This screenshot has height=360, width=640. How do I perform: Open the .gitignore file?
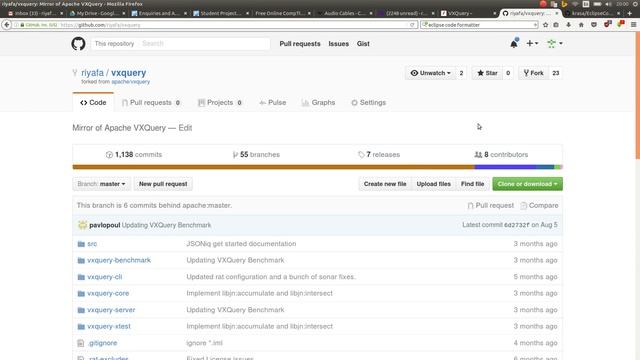coord(102,343)
